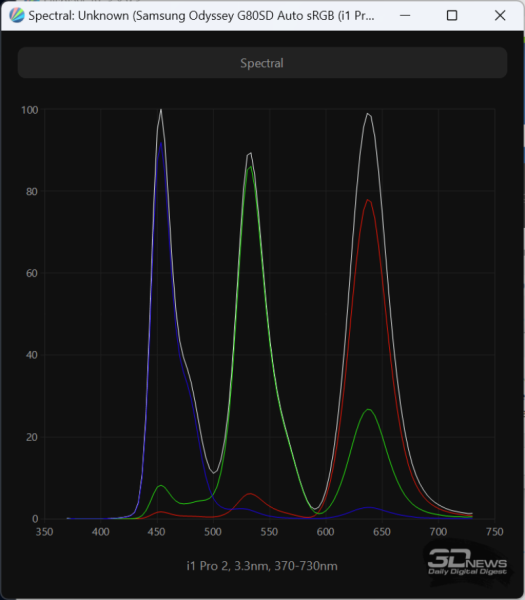Click the red curve peak near 640 nm
The height and width of the screenshot is (600, 525).
point(368,200)
